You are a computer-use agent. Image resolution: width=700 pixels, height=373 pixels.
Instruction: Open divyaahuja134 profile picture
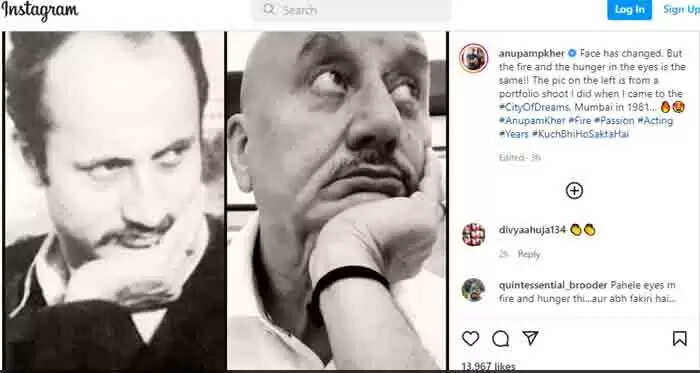[474, 234]
